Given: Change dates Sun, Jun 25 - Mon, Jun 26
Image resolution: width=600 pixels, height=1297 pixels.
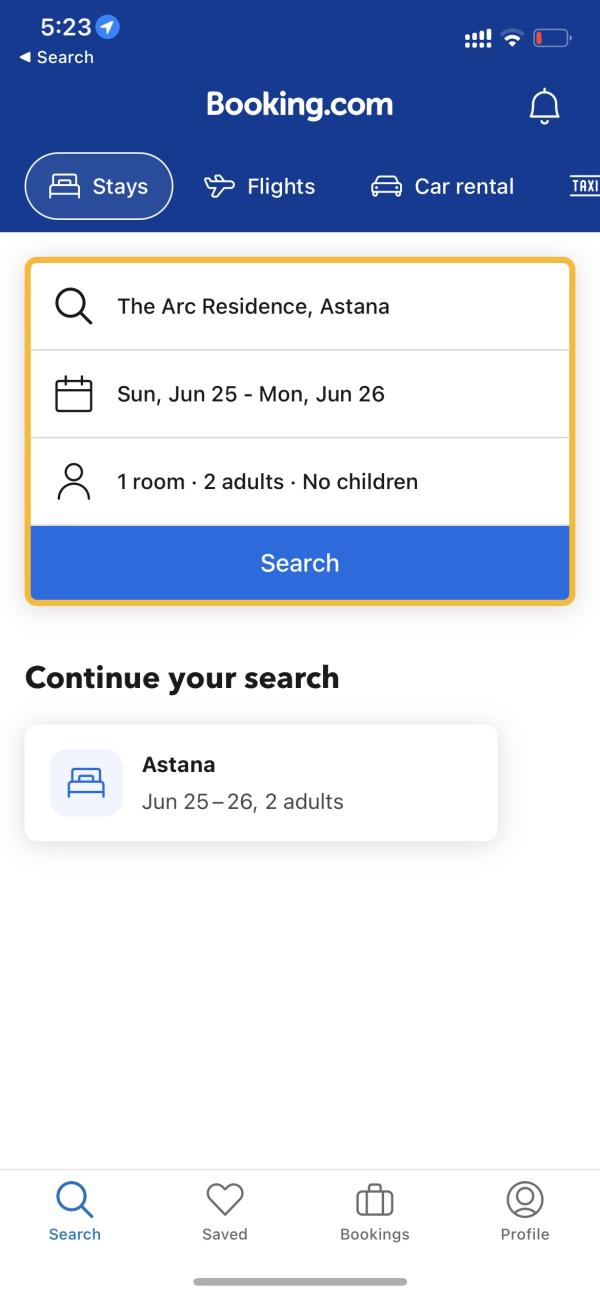Looking at the screenshot, I should 300,394.
